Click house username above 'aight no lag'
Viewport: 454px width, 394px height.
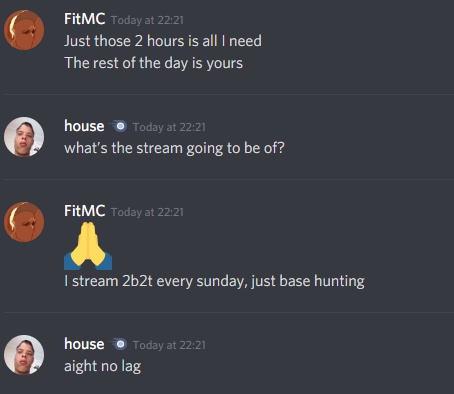click(84, 344)
